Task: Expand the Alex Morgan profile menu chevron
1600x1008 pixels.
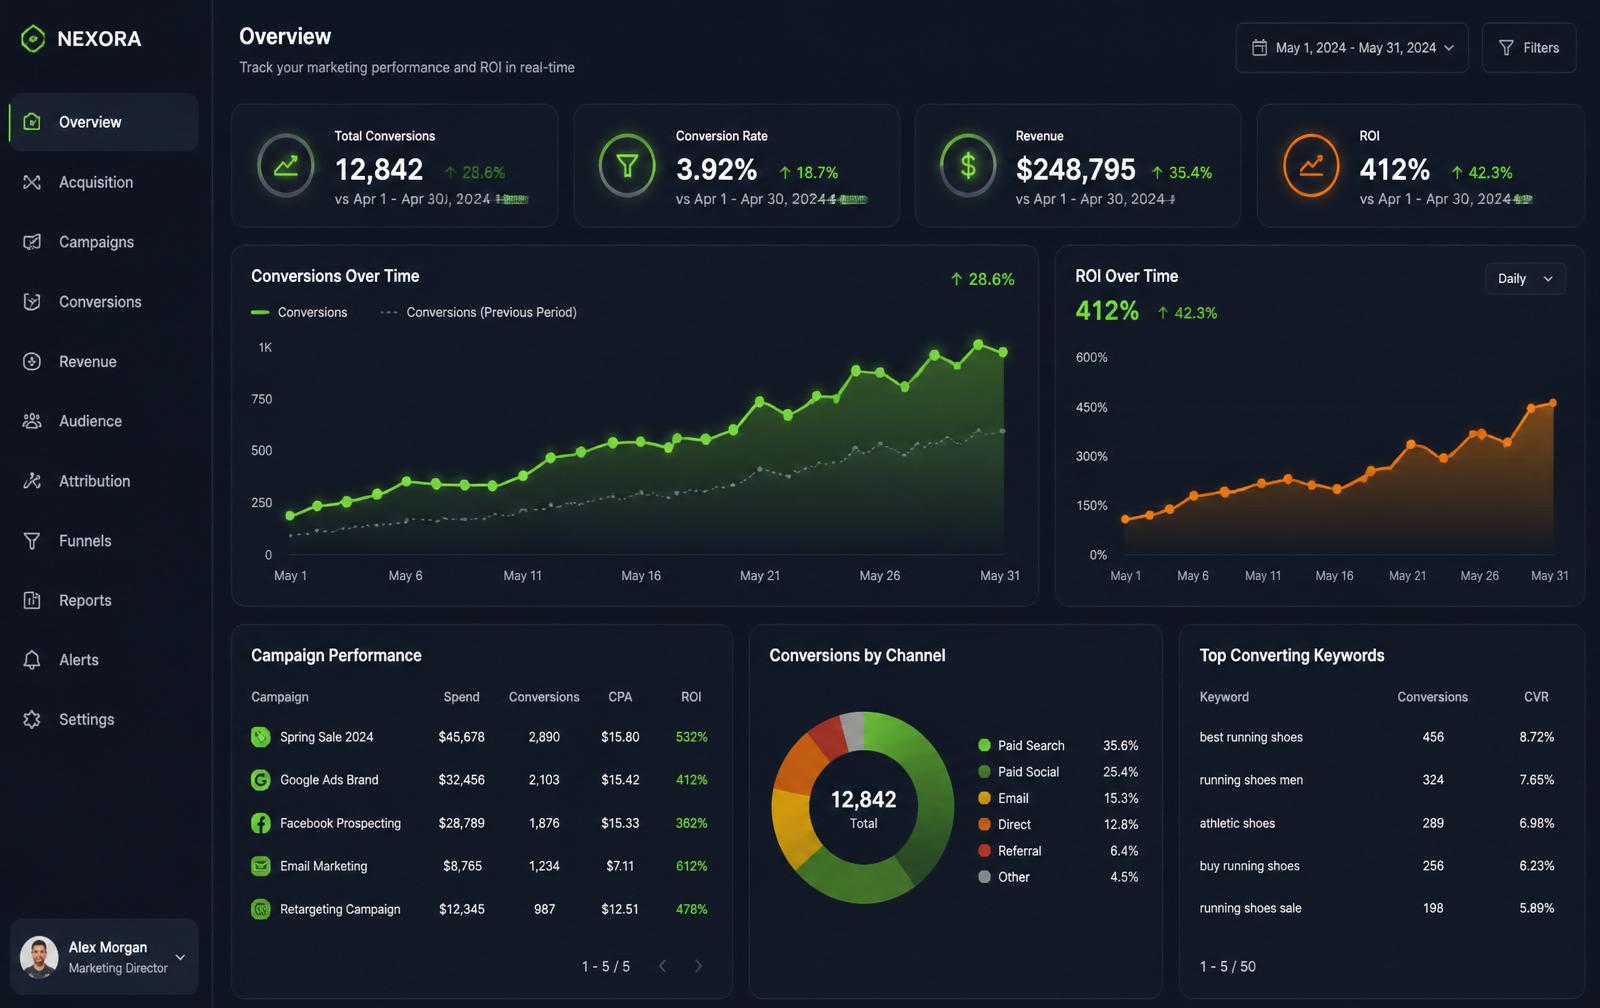Action: 180,957
